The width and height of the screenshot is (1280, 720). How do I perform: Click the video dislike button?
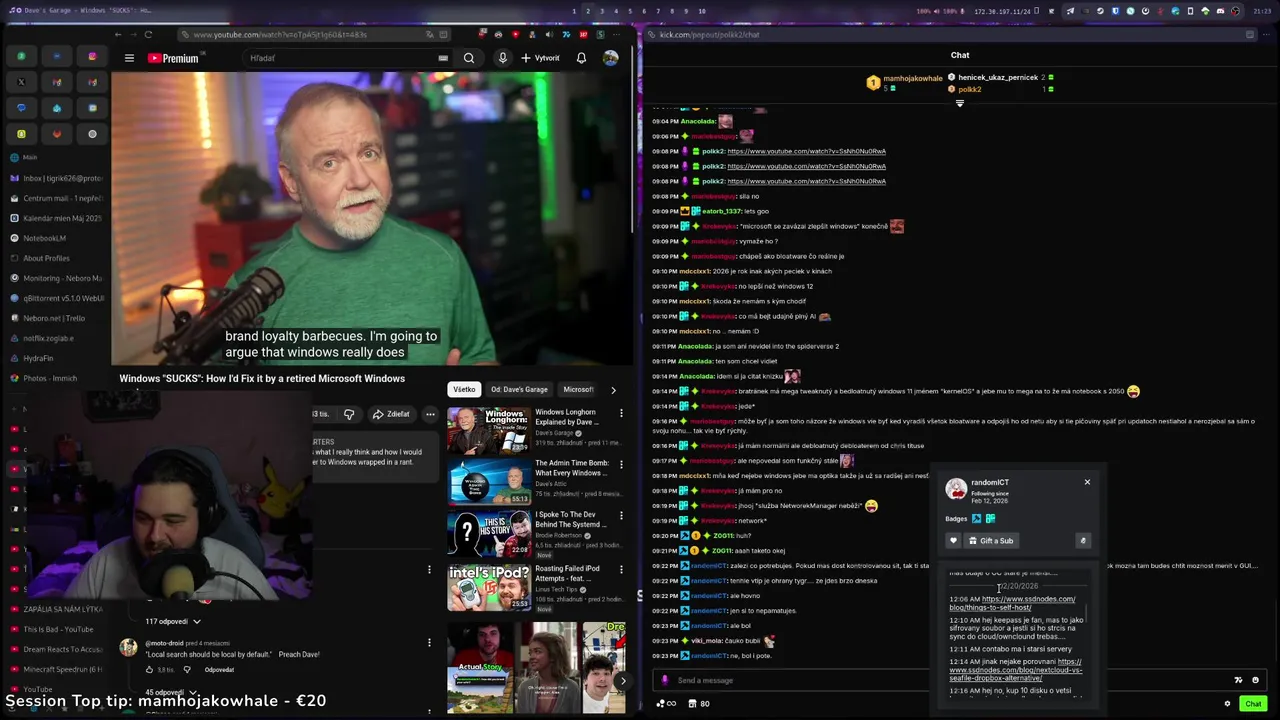349,414
